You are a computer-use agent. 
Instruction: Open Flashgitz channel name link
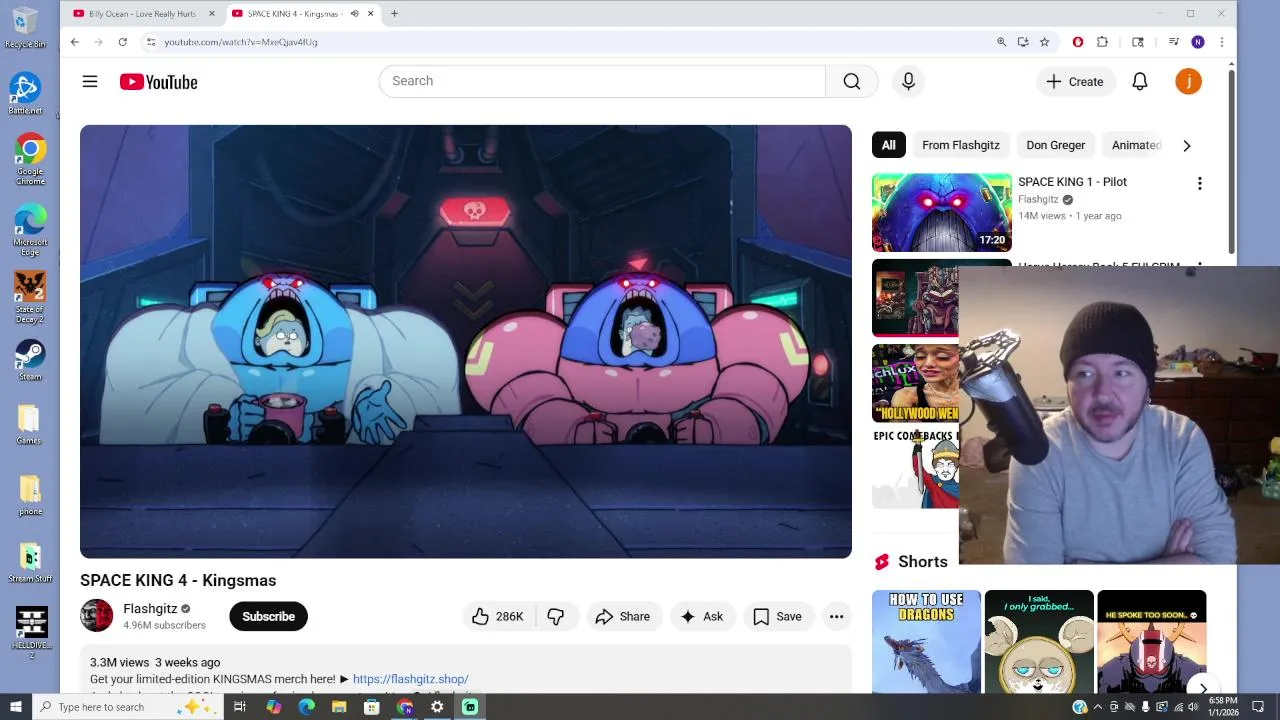(x=150, y=609)
